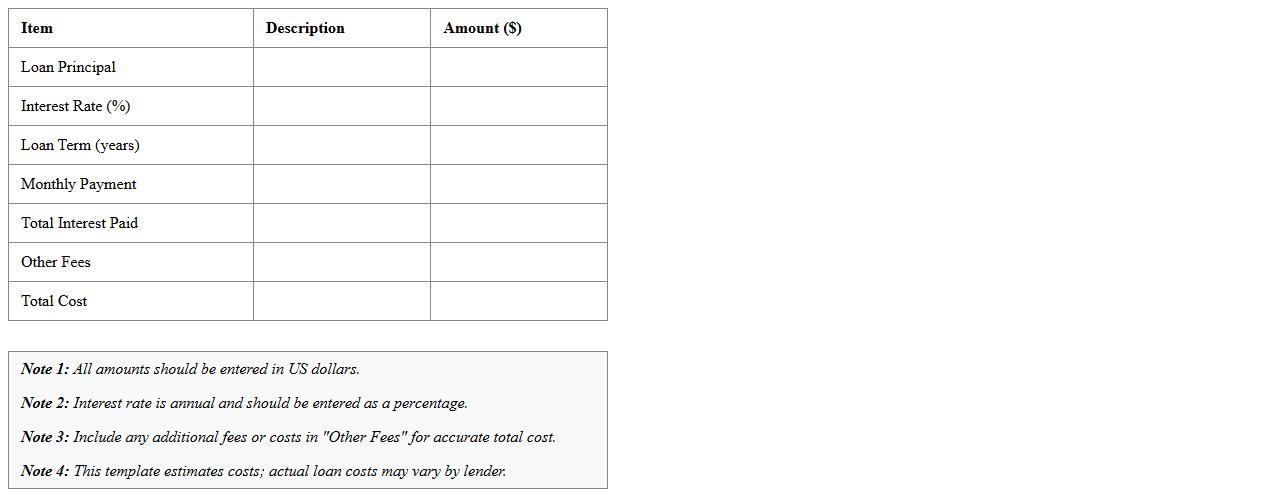Click the "Amount ($)" column header

click(482, 28)
